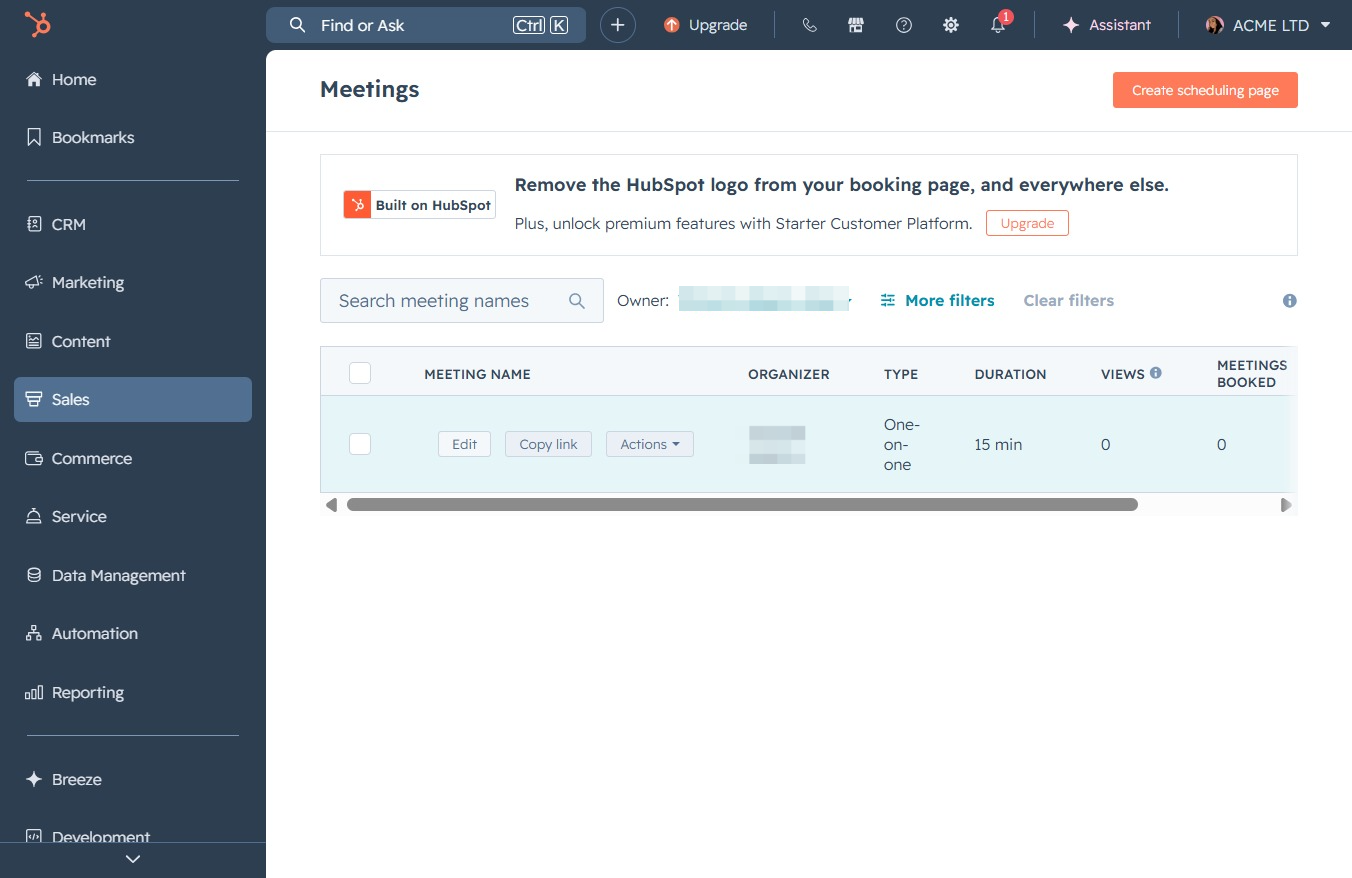The image size is (1352, 878).
Task: Sort by the Meeting Name column header
Action: [477, 374]
